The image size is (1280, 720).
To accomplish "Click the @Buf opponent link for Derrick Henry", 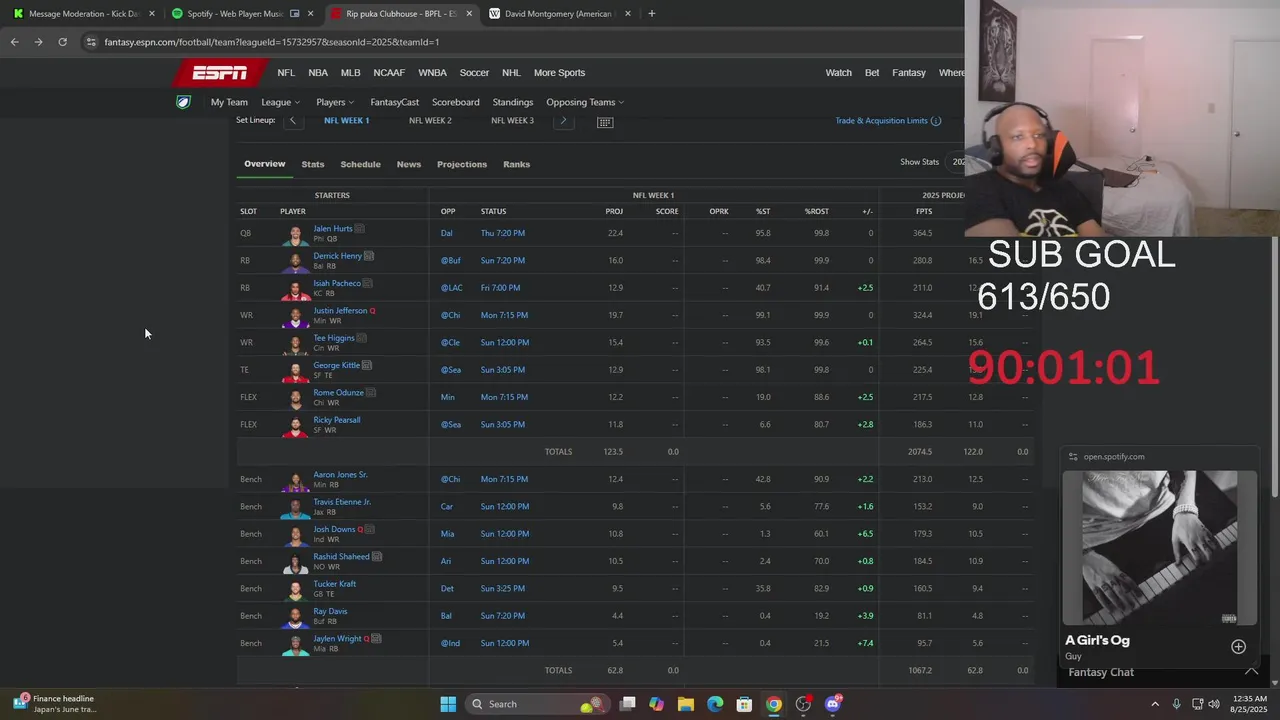I will [450, 260].
